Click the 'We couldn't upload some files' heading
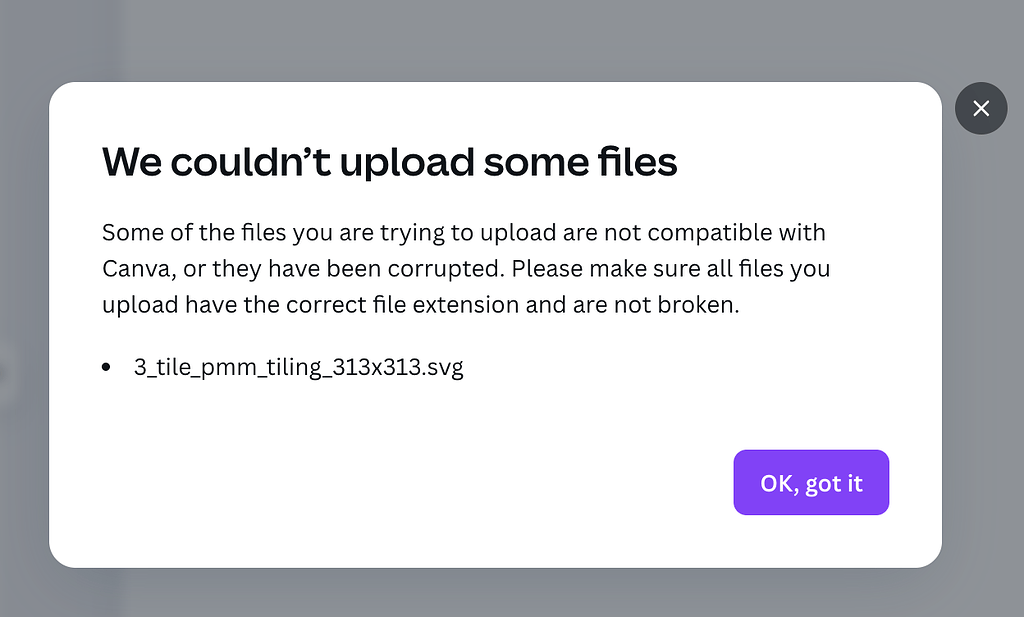The width and height of the screenshot is (1024, 617). (389, 161)
